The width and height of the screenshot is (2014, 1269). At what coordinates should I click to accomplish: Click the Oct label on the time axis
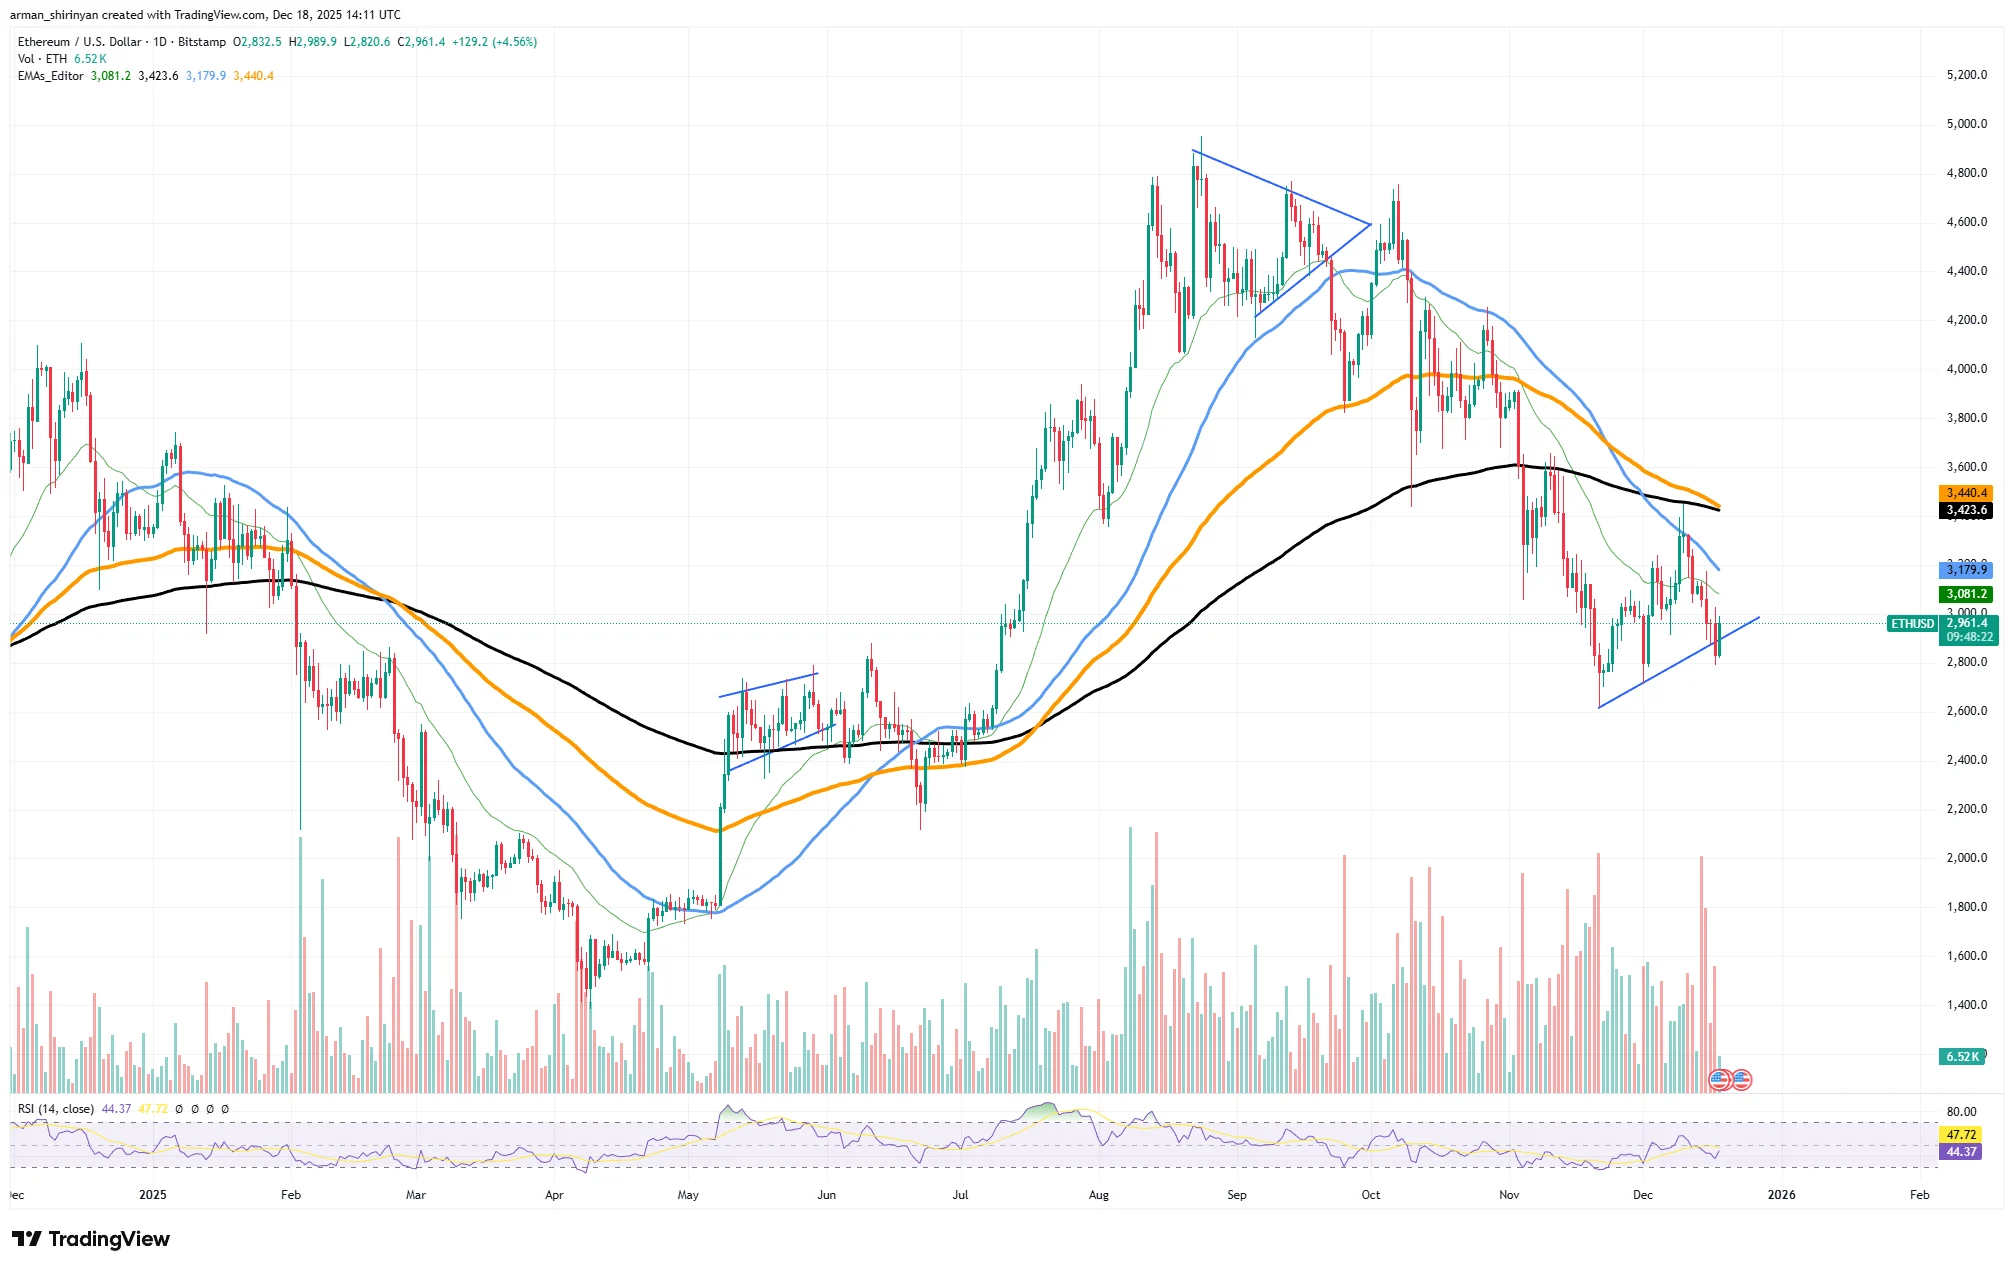tap(1370, 1195)
